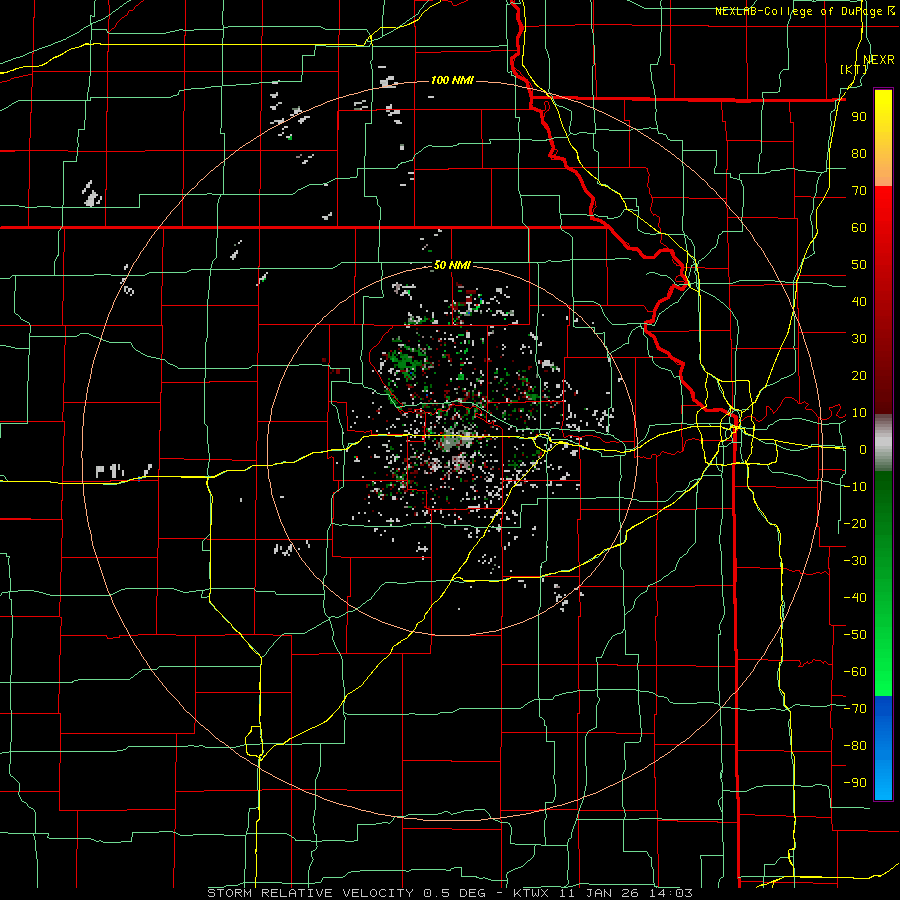This screenshot has height=900, width=900.
Task: Select the -70 color scale tick label
Action: 855,709
